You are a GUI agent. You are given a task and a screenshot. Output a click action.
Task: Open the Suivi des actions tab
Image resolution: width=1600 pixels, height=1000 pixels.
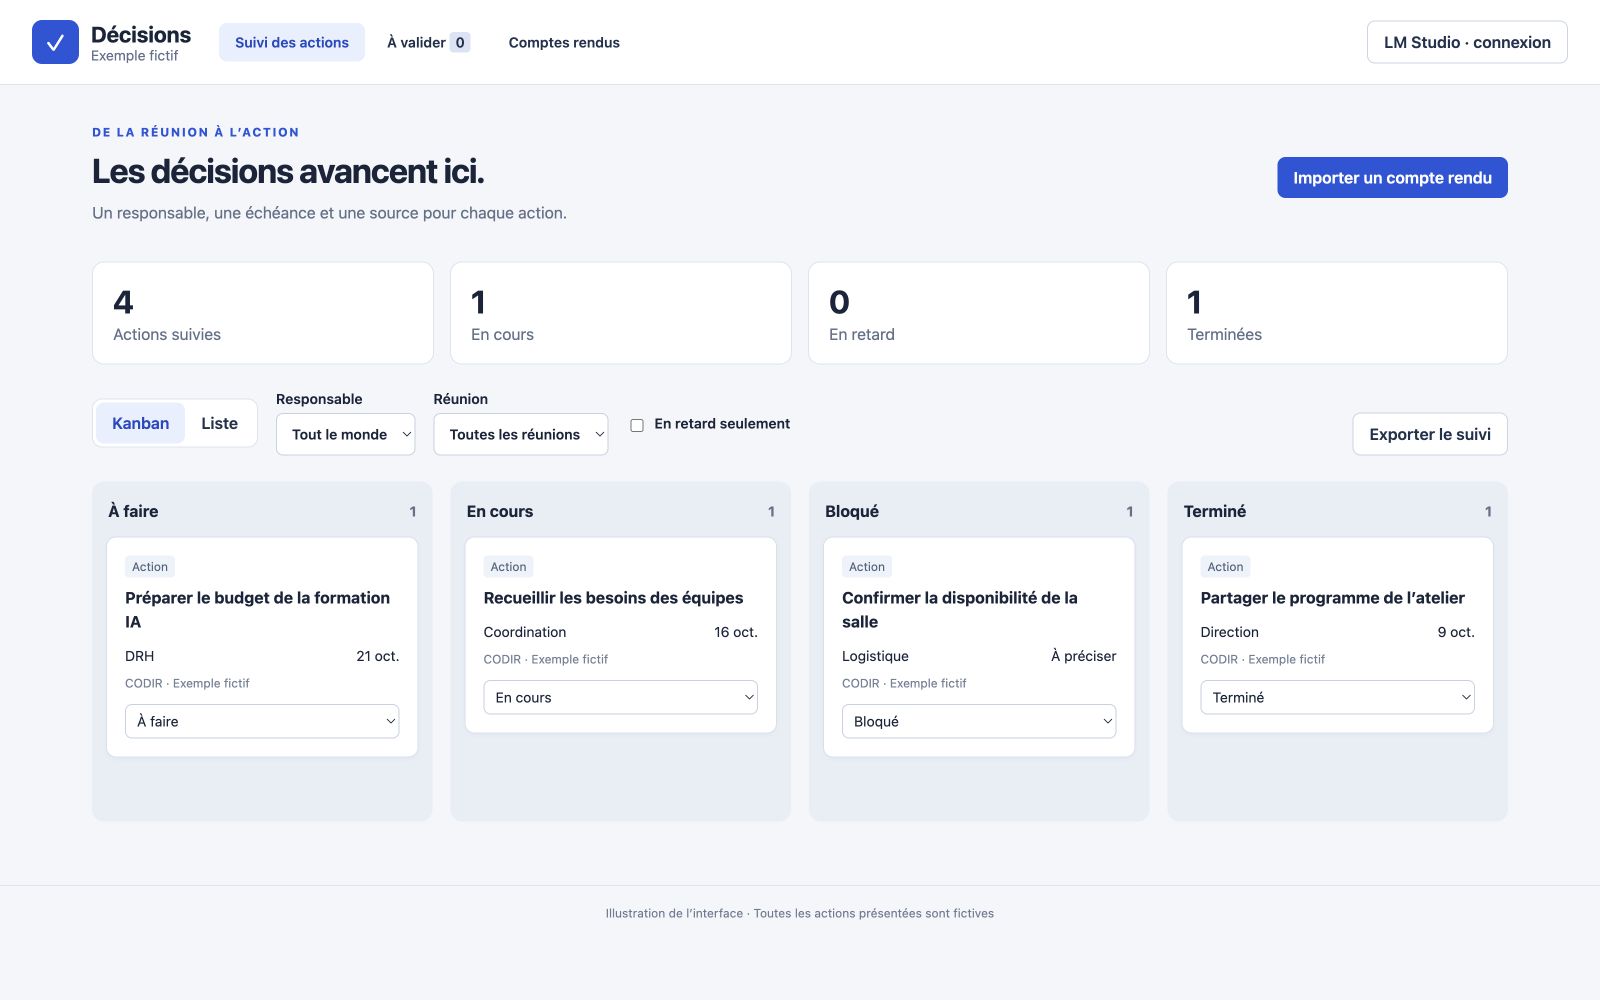292,42
